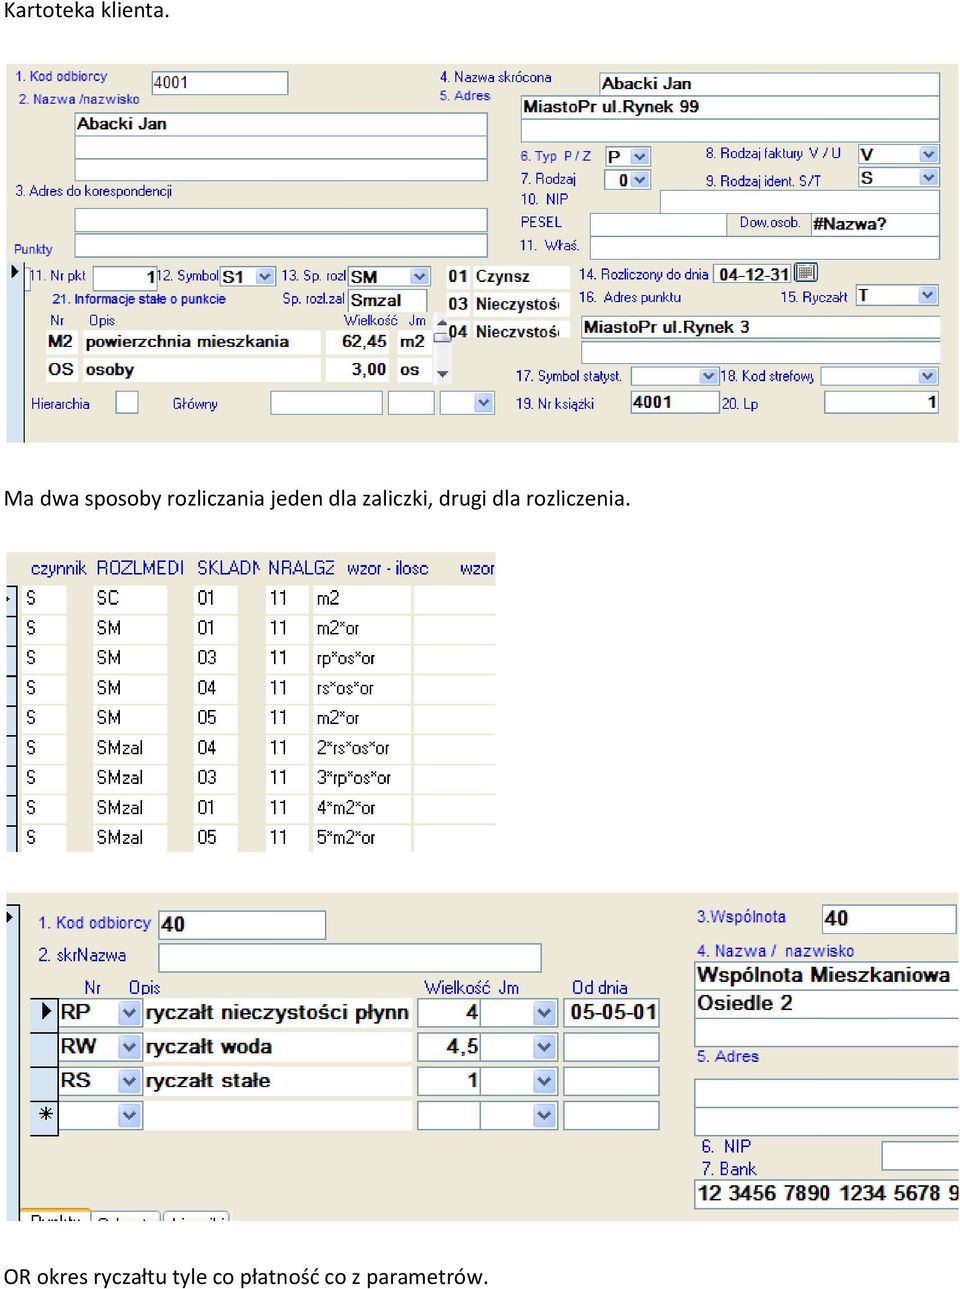The width and height of the screenshot is (960, 1289).
Task: Click the Wielkość value 3,00 for osoby
Action: (x=358, y=369)
